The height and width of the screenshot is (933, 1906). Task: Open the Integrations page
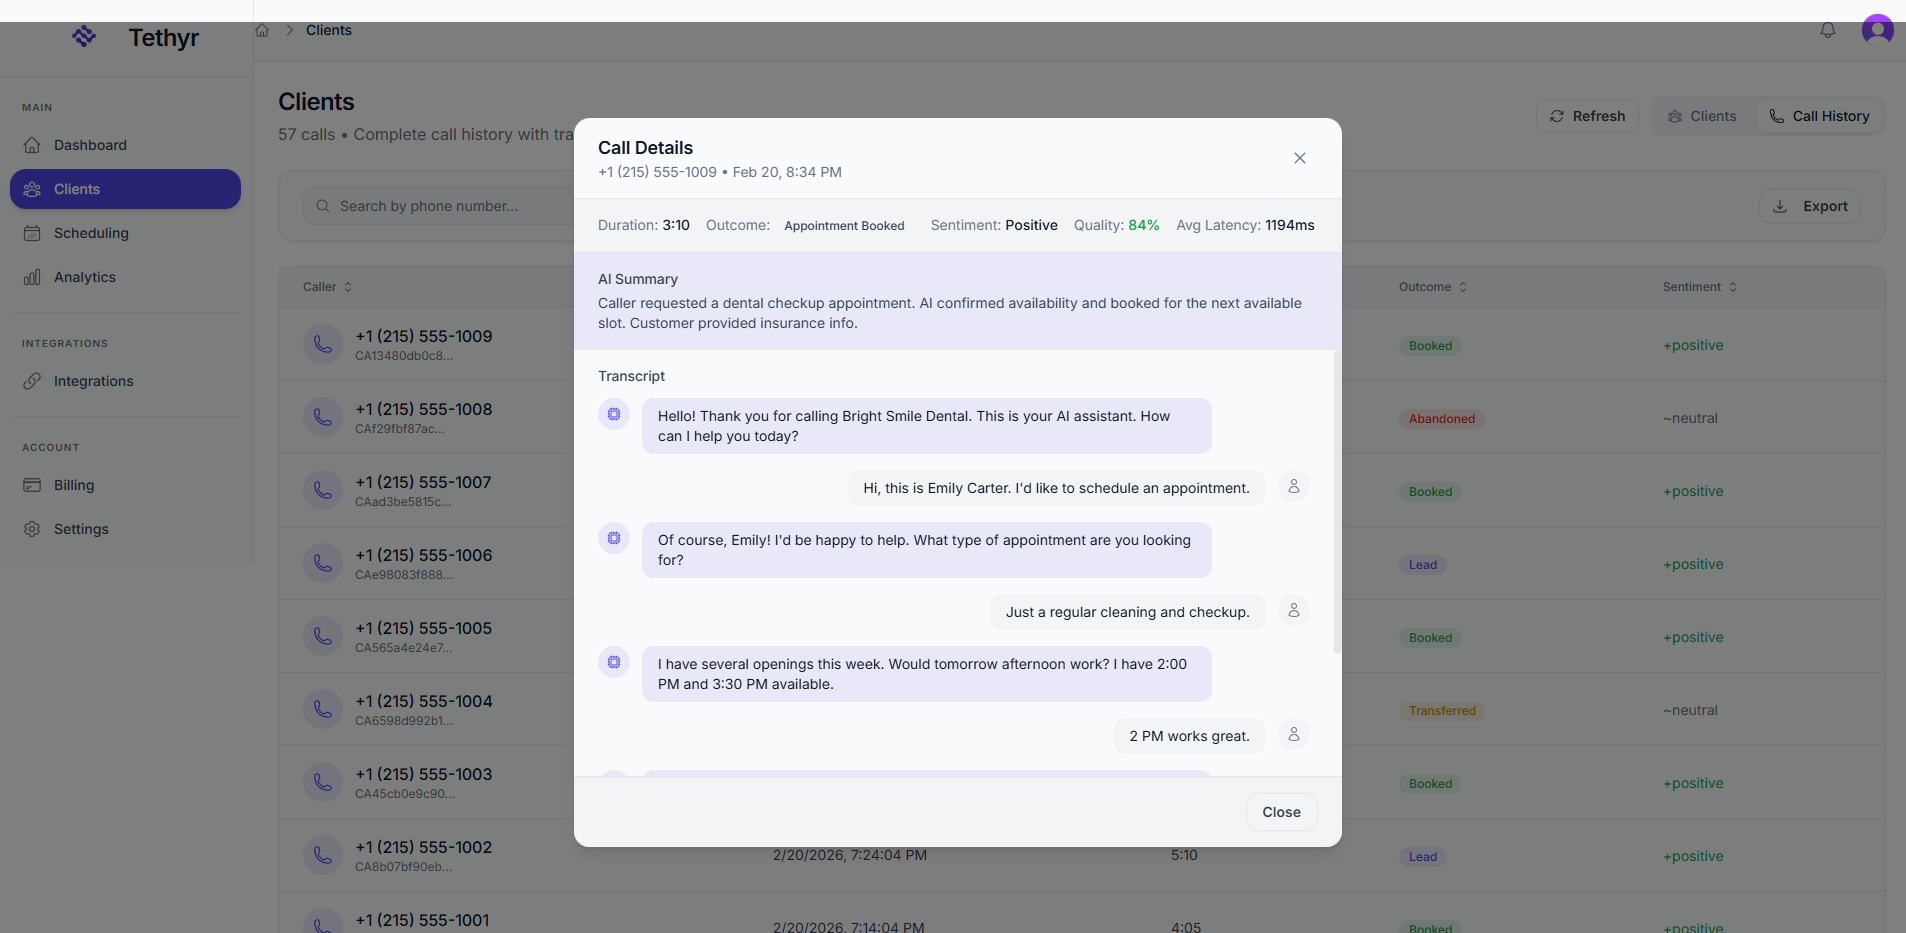(x=94, y=381)
